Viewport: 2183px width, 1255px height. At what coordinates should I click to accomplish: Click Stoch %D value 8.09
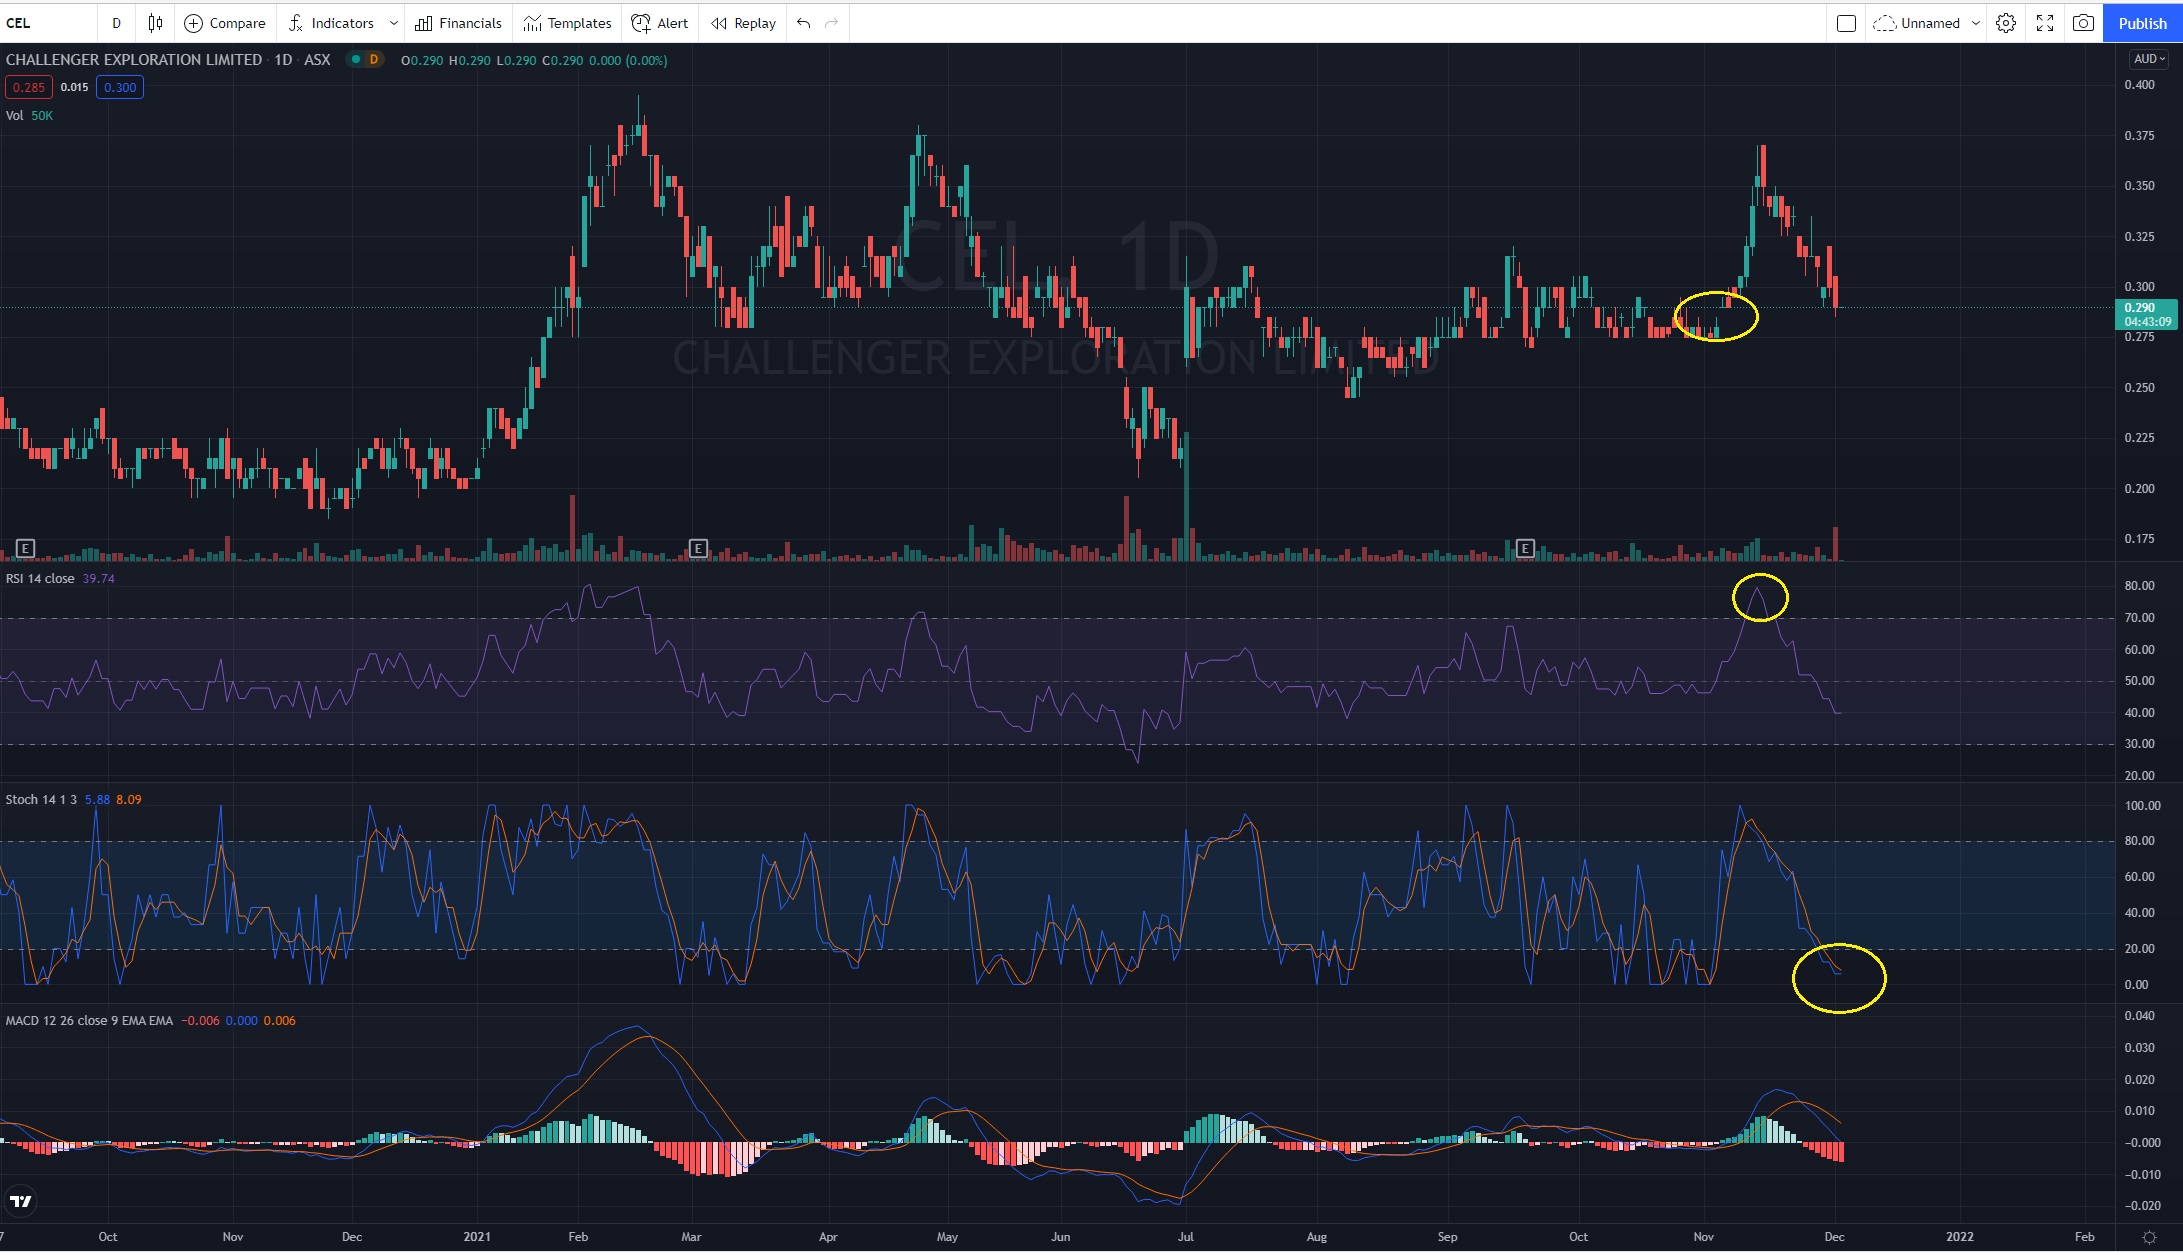[x=129, y=800]
